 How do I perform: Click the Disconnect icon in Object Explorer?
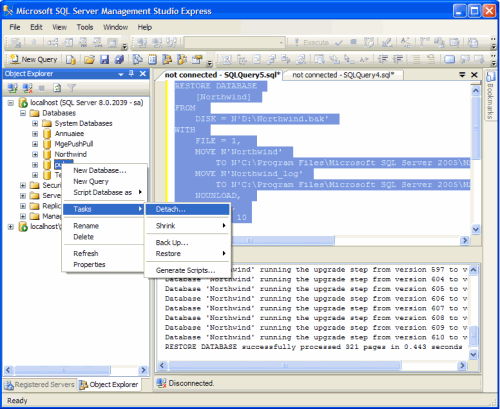click(27, 88)
